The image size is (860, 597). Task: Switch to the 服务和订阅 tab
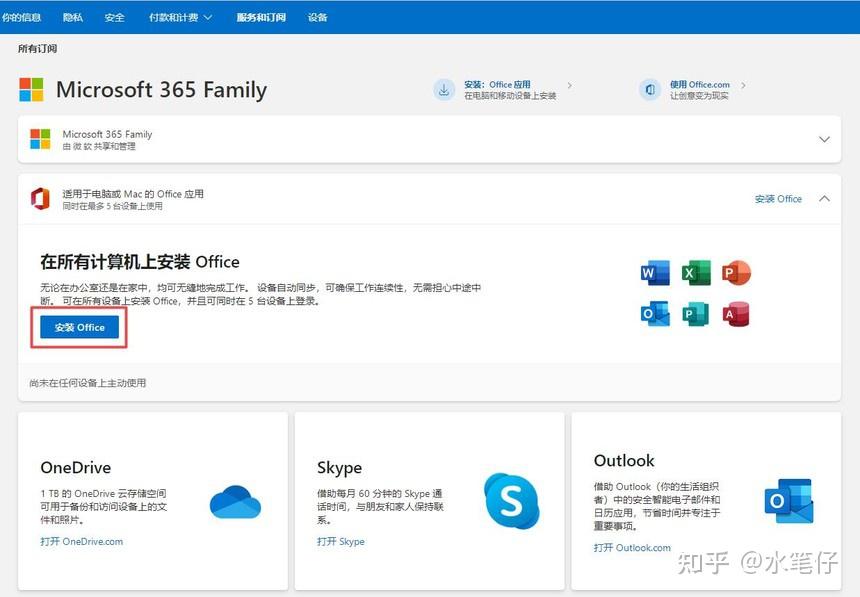point(261,17)
